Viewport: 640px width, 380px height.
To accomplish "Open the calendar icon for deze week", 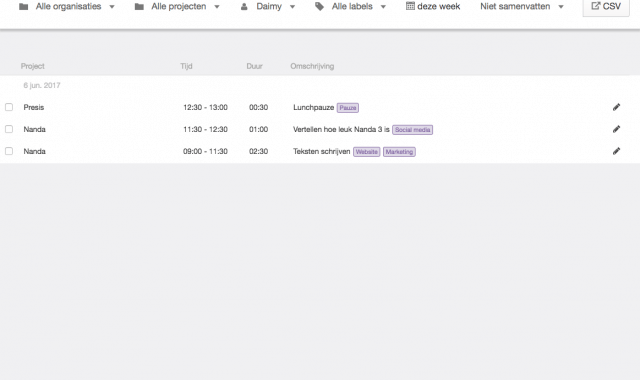I will coord(410,6).
